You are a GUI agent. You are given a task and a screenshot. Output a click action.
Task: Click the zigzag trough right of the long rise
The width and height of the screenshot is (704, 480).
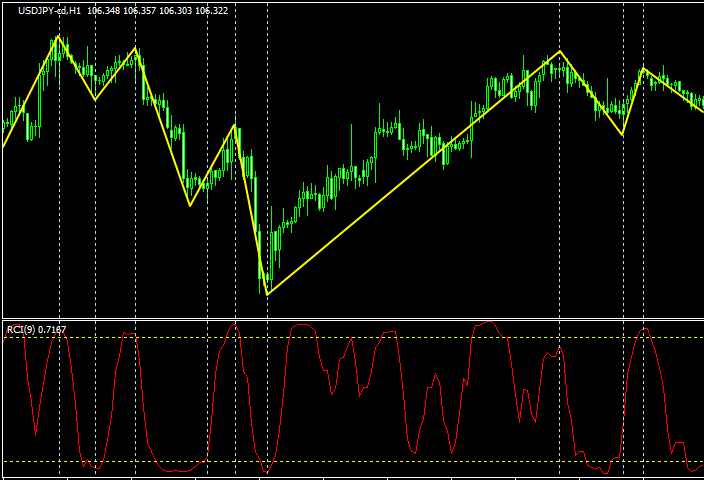click(x=622, y=134)
